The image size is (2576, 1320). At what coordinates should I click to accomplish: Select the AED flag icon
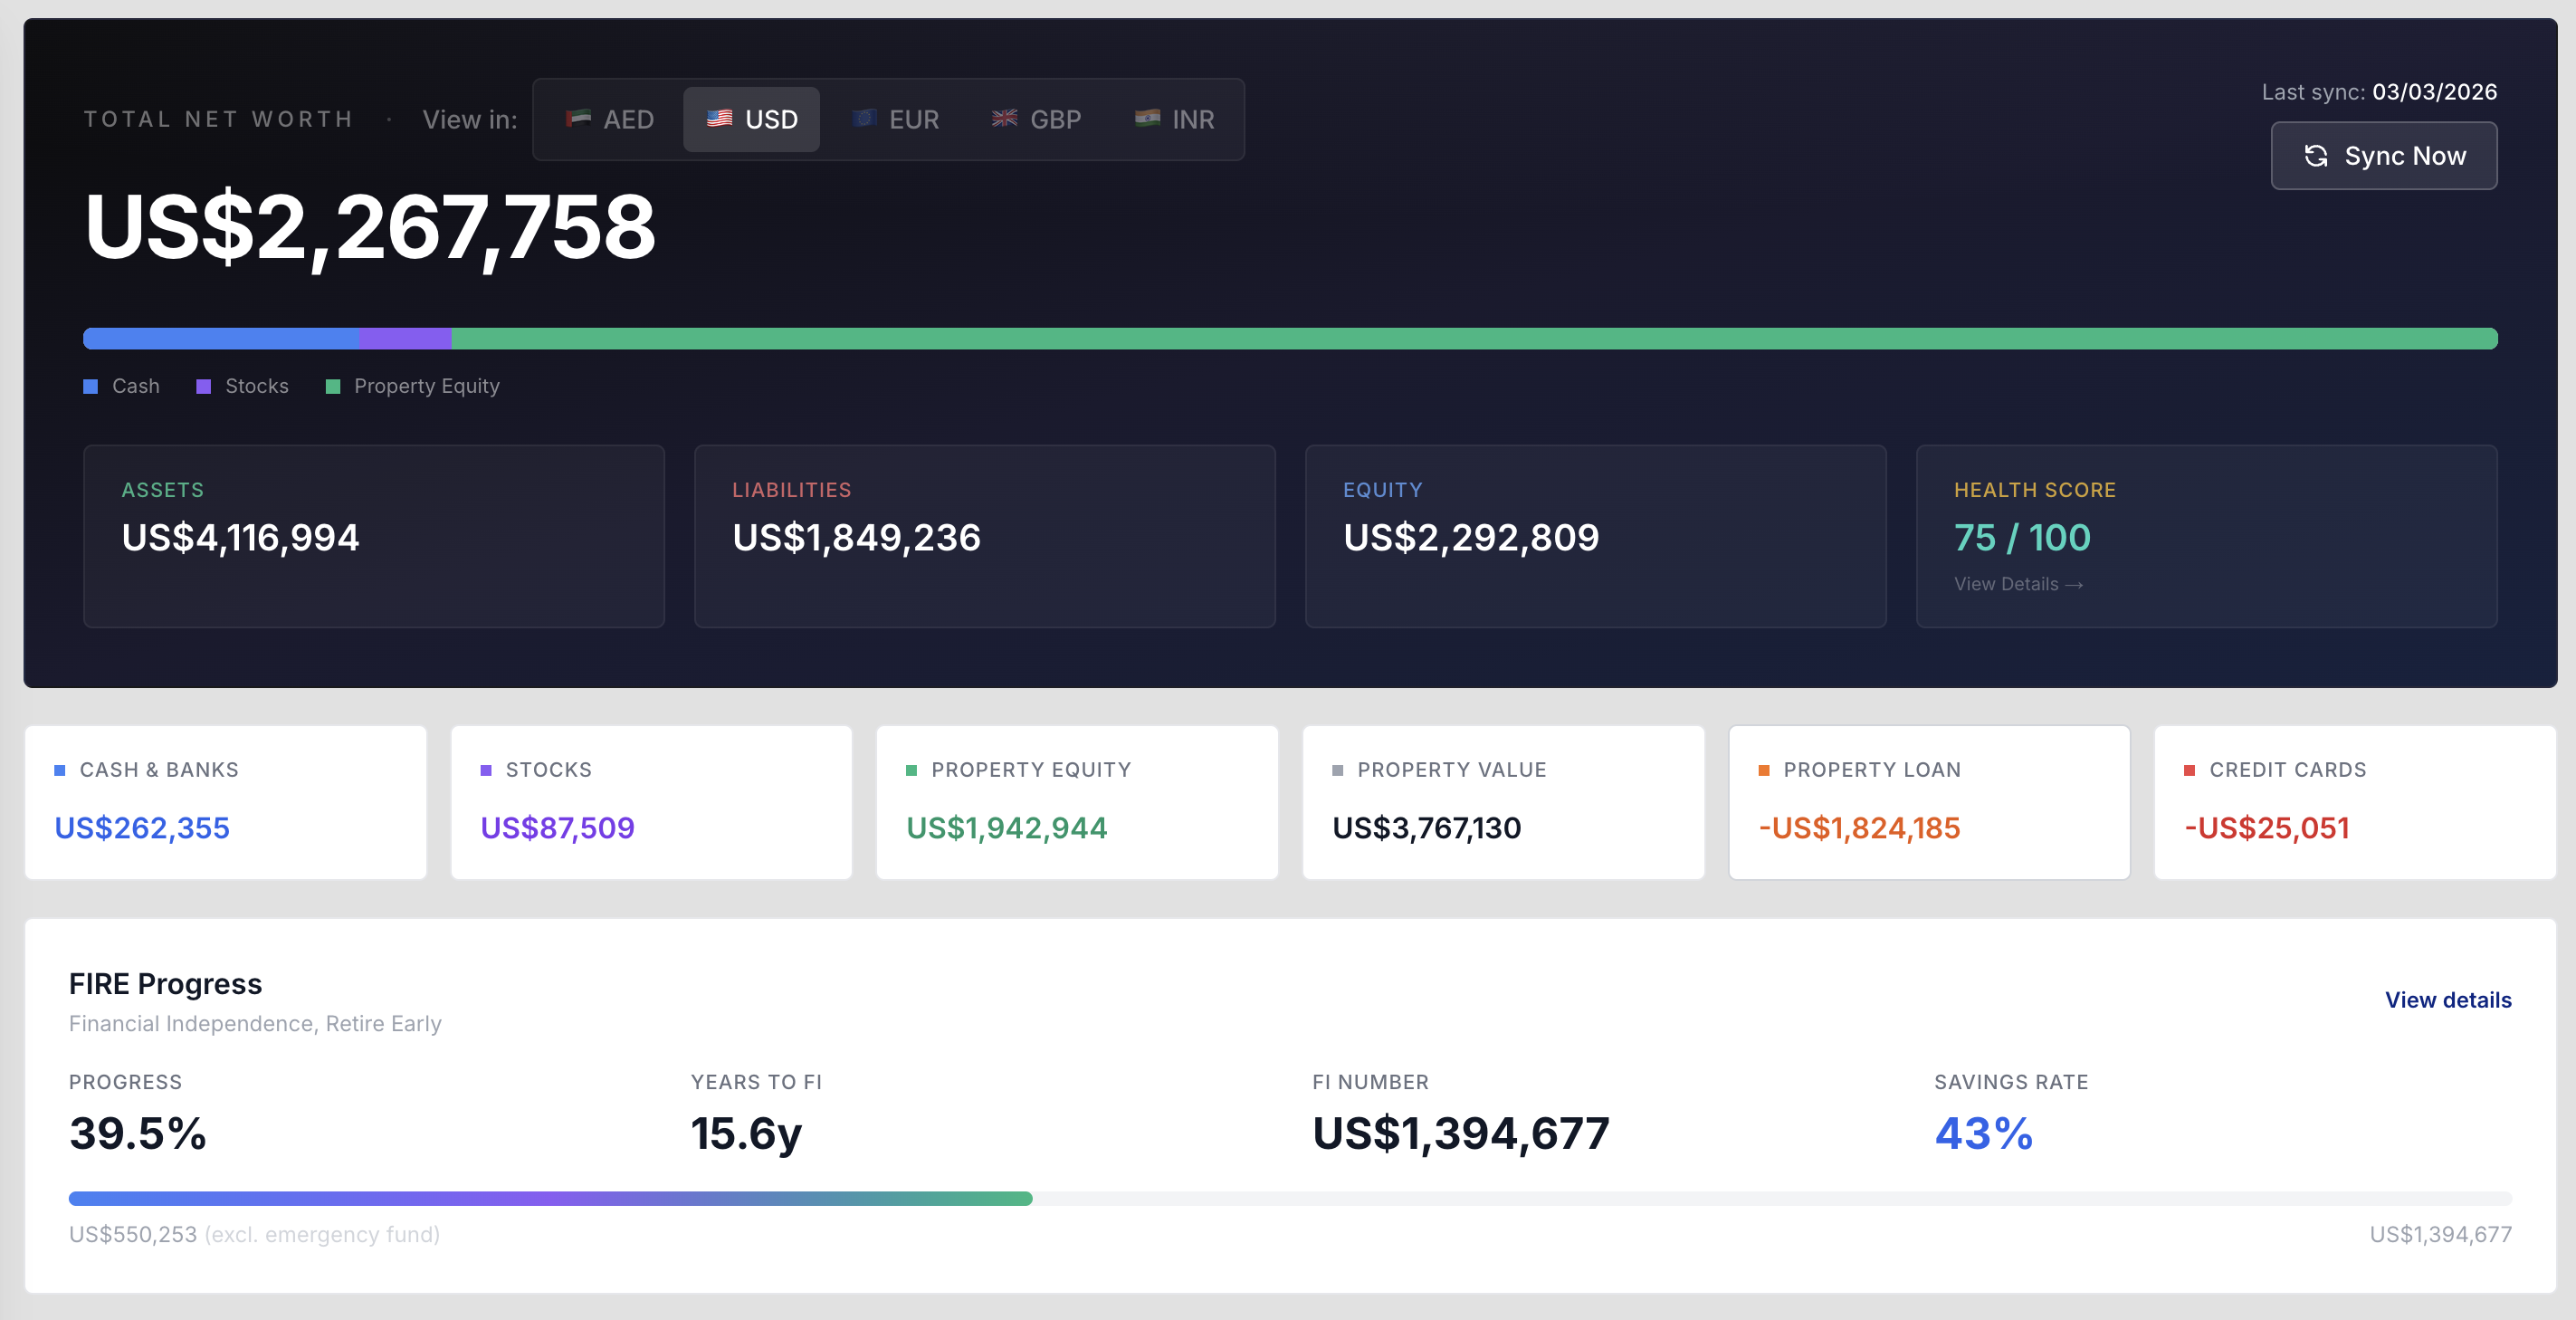pos(577,119)
